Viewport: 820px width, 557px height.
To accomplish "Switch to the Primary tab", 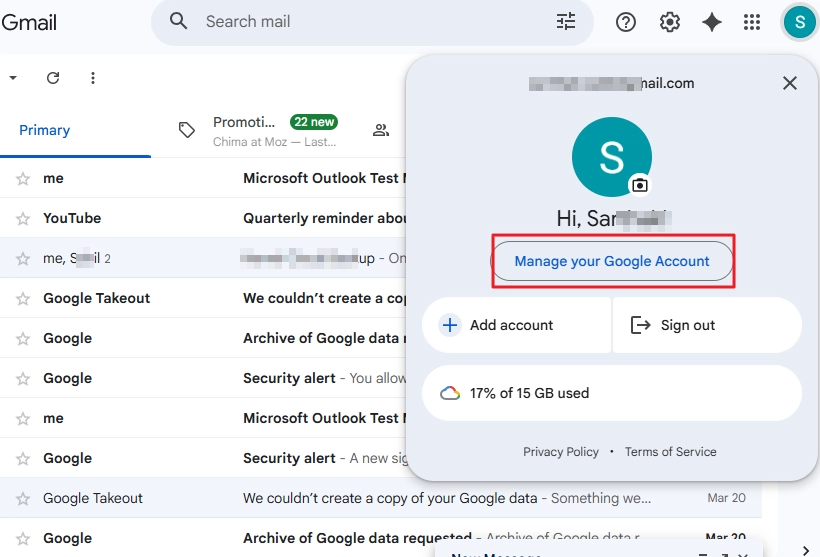I will click(x=75, y=130).
